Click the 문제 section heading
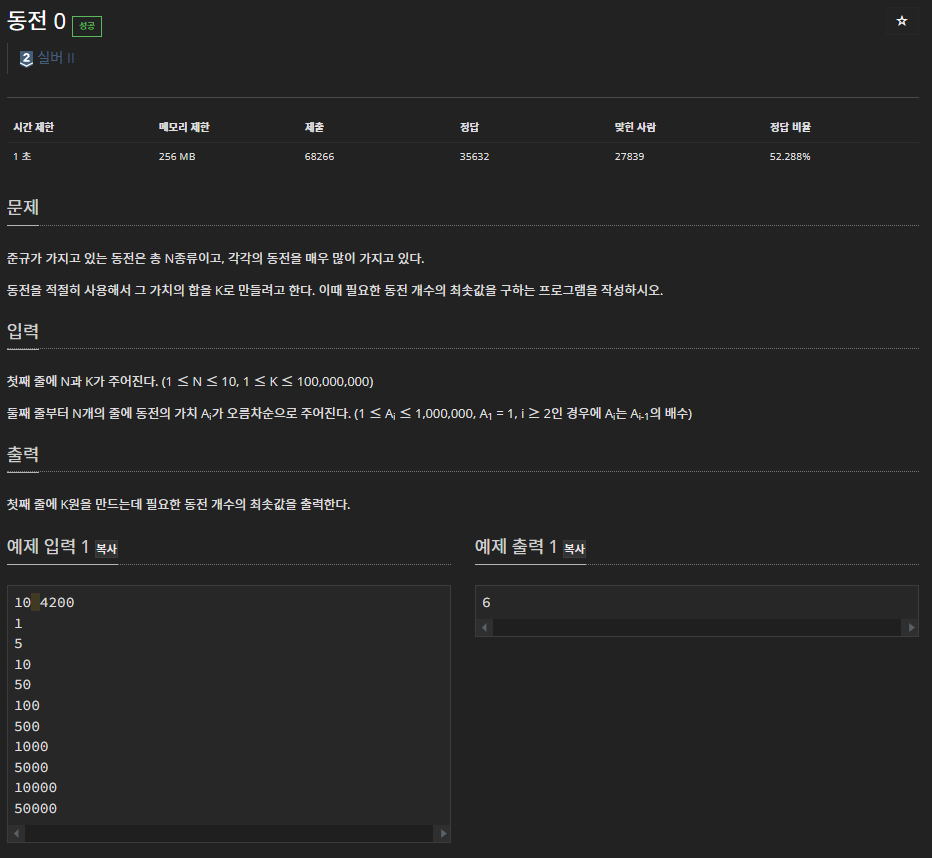Image resolution: width=932 pixels, height=858 pixels. coord(22,208)
